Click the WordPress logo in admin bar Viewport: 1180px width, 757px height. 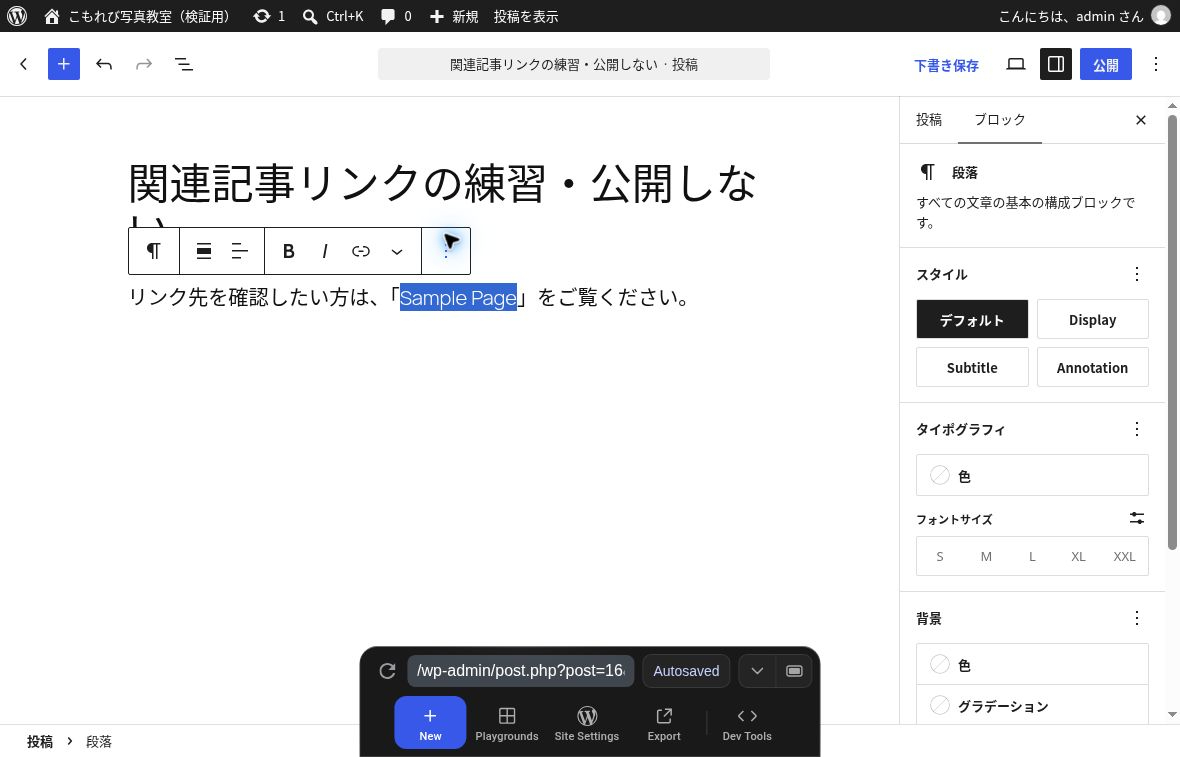pyautogui.click(x=17, y=16)
